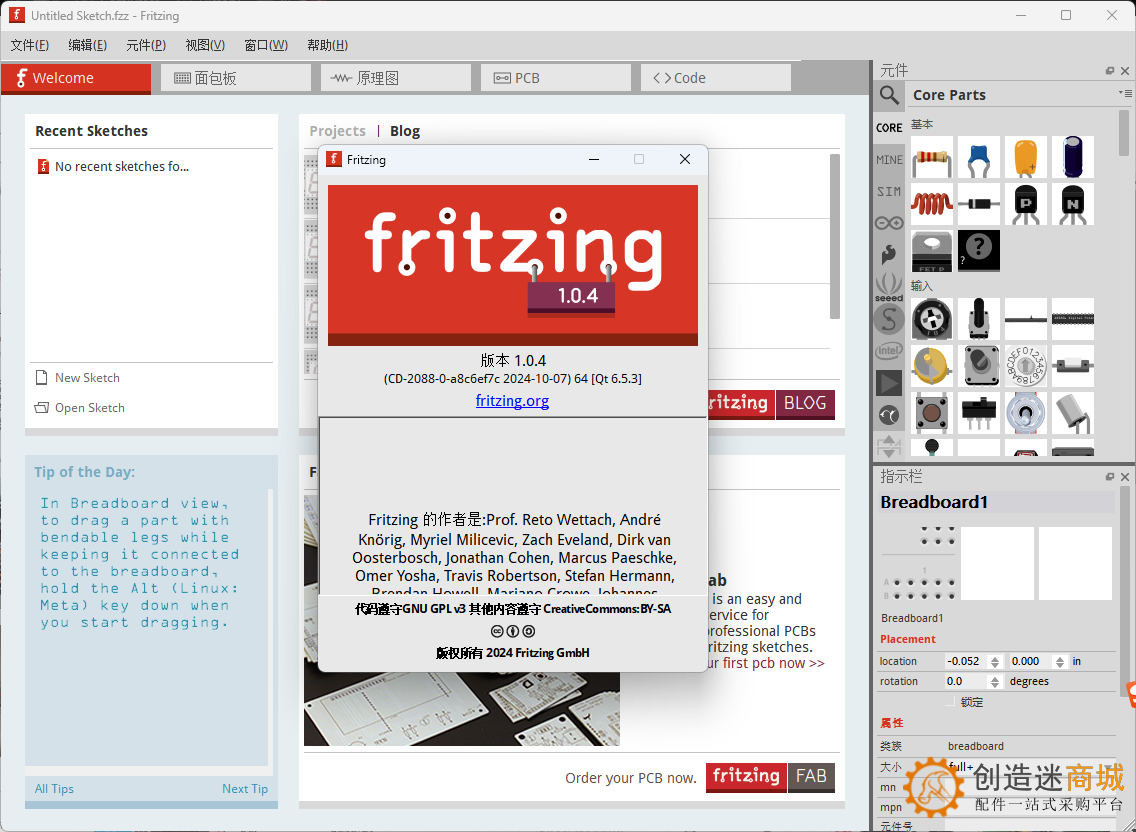Pick the blue ceramic capacitor part
Viewport: 1136px width, 832px height.
(x=979, y=157)
